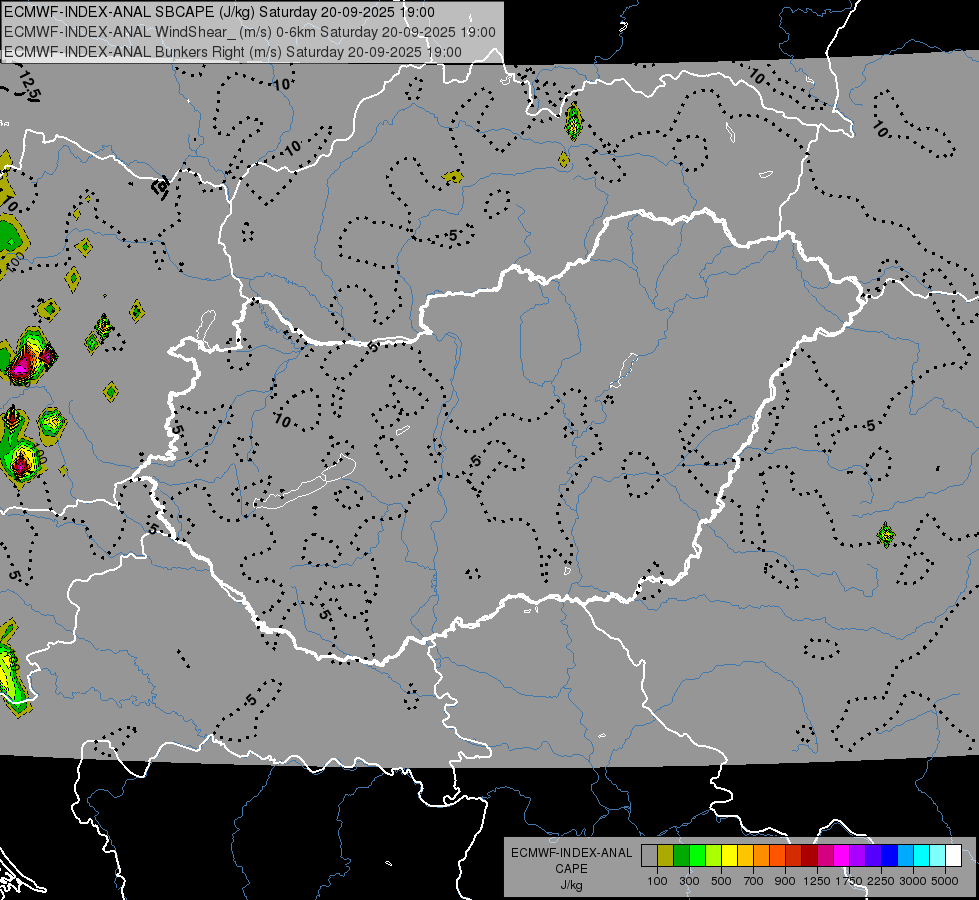This screenshot has height=900, width=979.
Task: Click the CAPE label in legend
Action: (571, 869)
